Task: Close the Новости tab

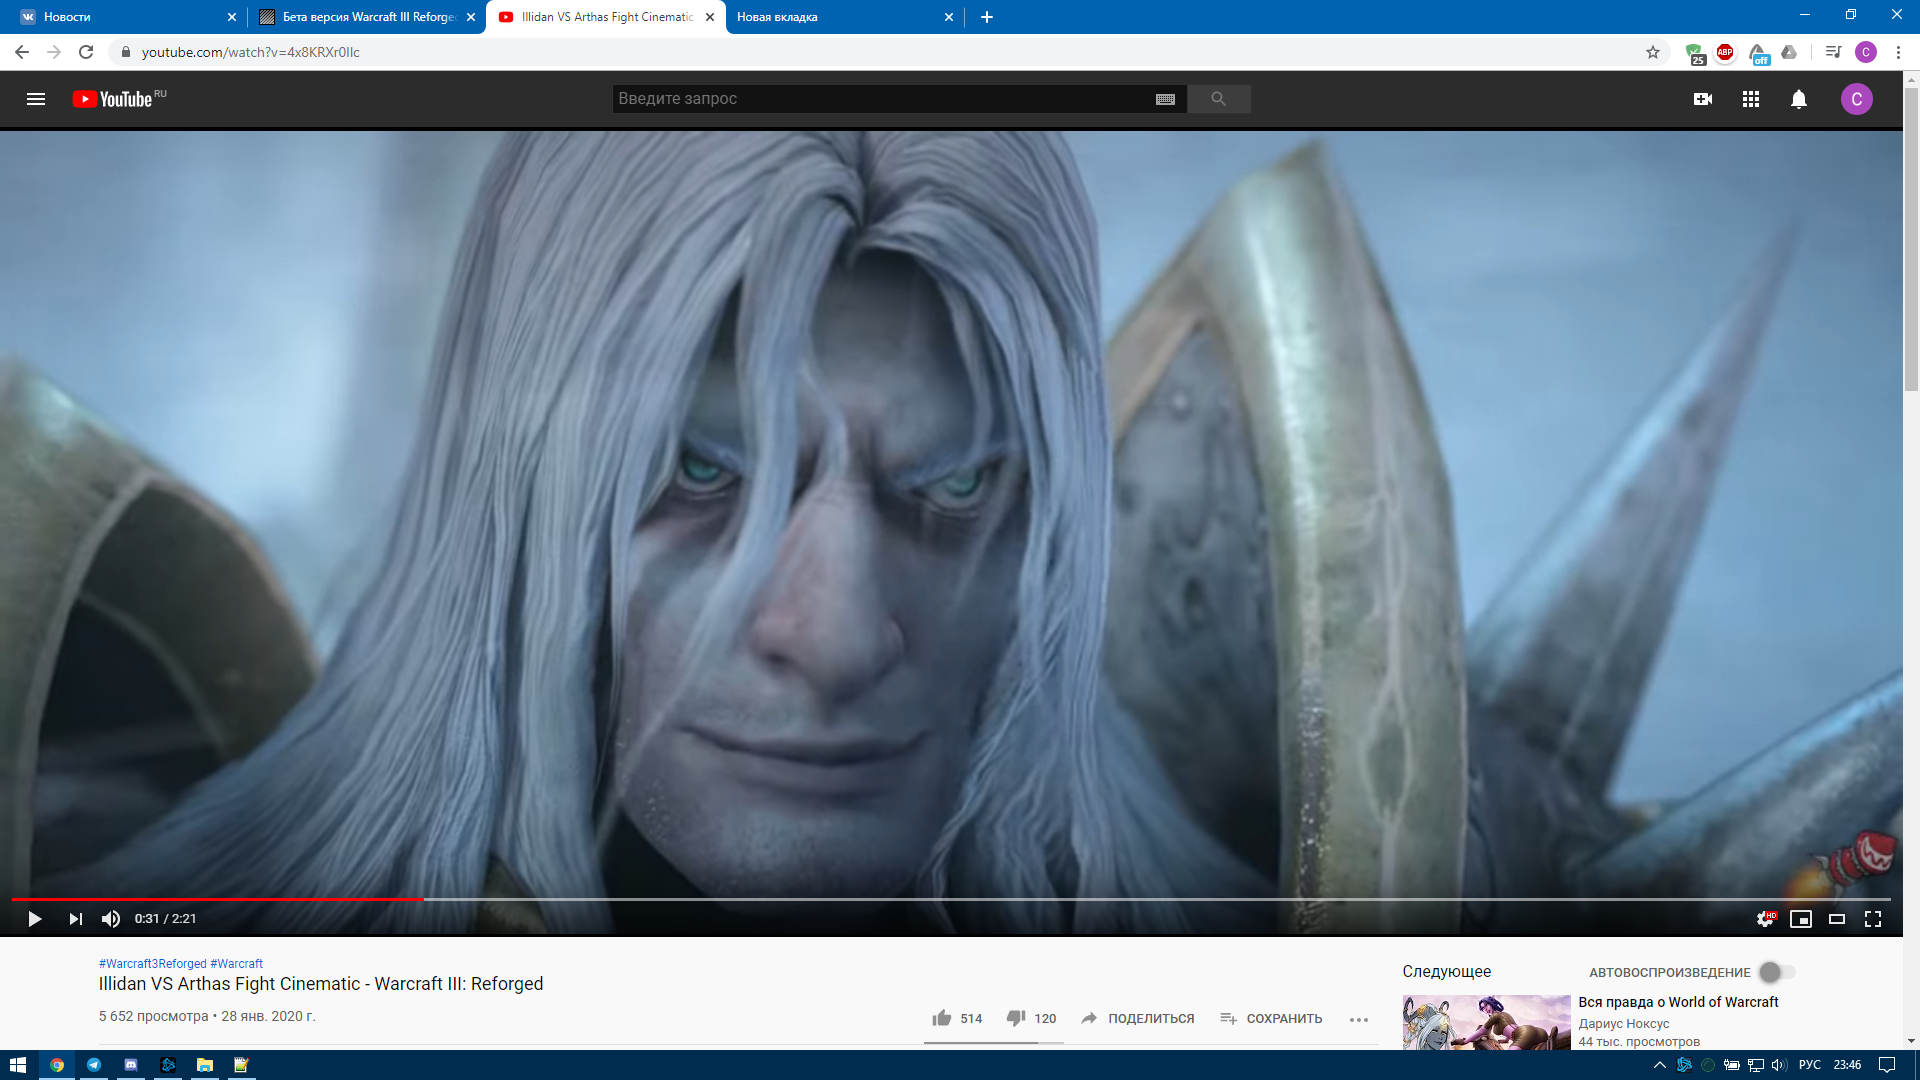Action: point(232,17)
